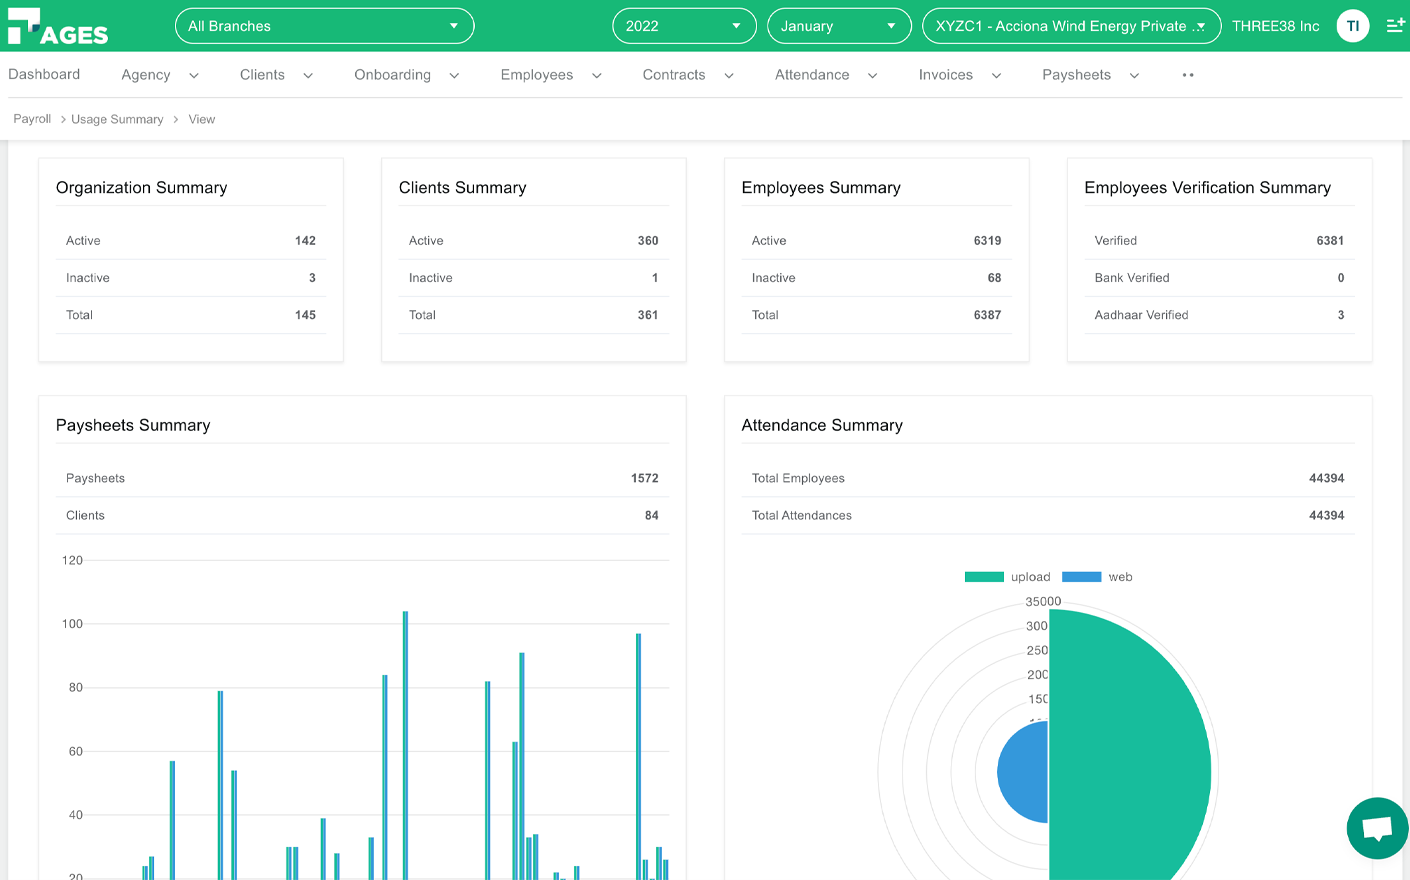1410x880 pixels.
Task: Toggle the web legend series
Action: [x=1097, y=577]
